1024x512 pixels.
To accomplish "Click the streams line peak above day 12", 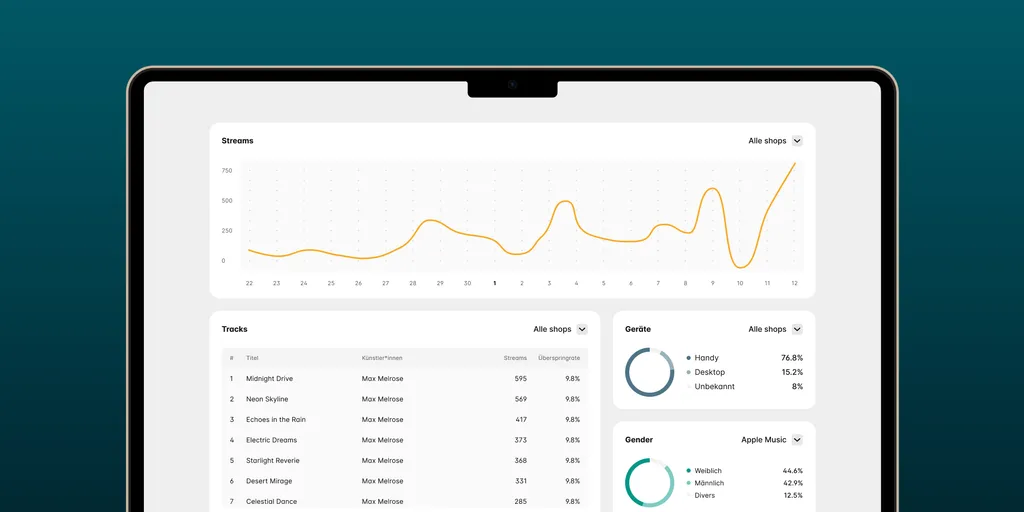I will point(794,164).
